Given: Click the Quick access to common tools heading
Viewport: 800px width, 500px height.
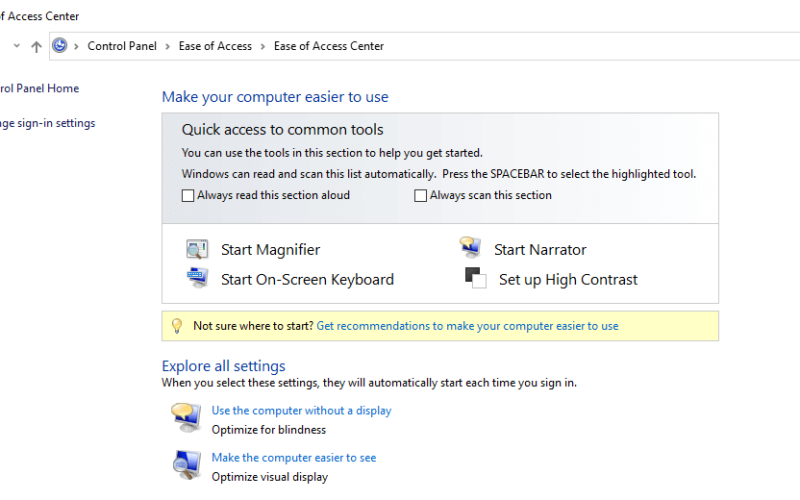Looking at the screenshot, I should 282,130.
